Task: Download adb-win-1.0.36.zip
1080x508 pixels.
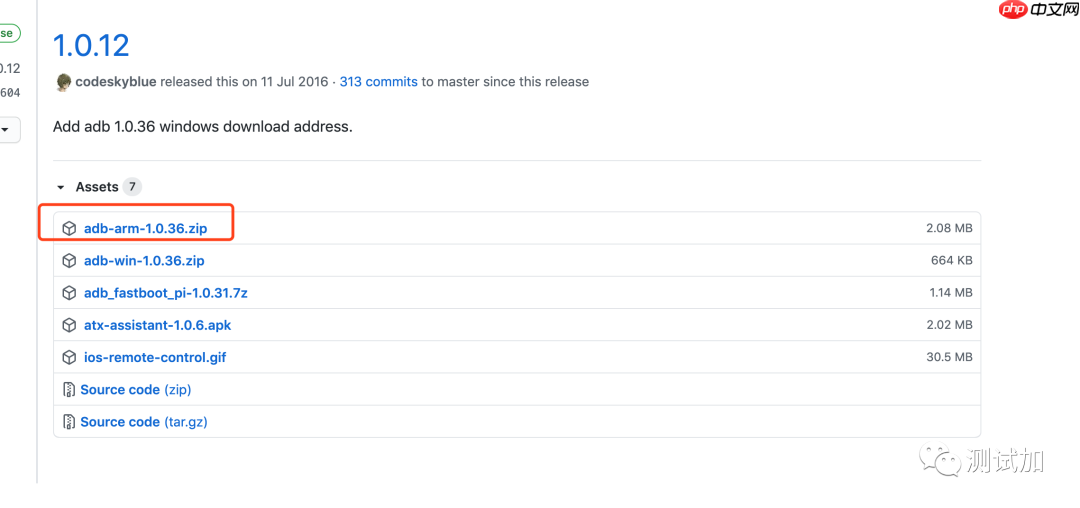Action: coord(144,261)
